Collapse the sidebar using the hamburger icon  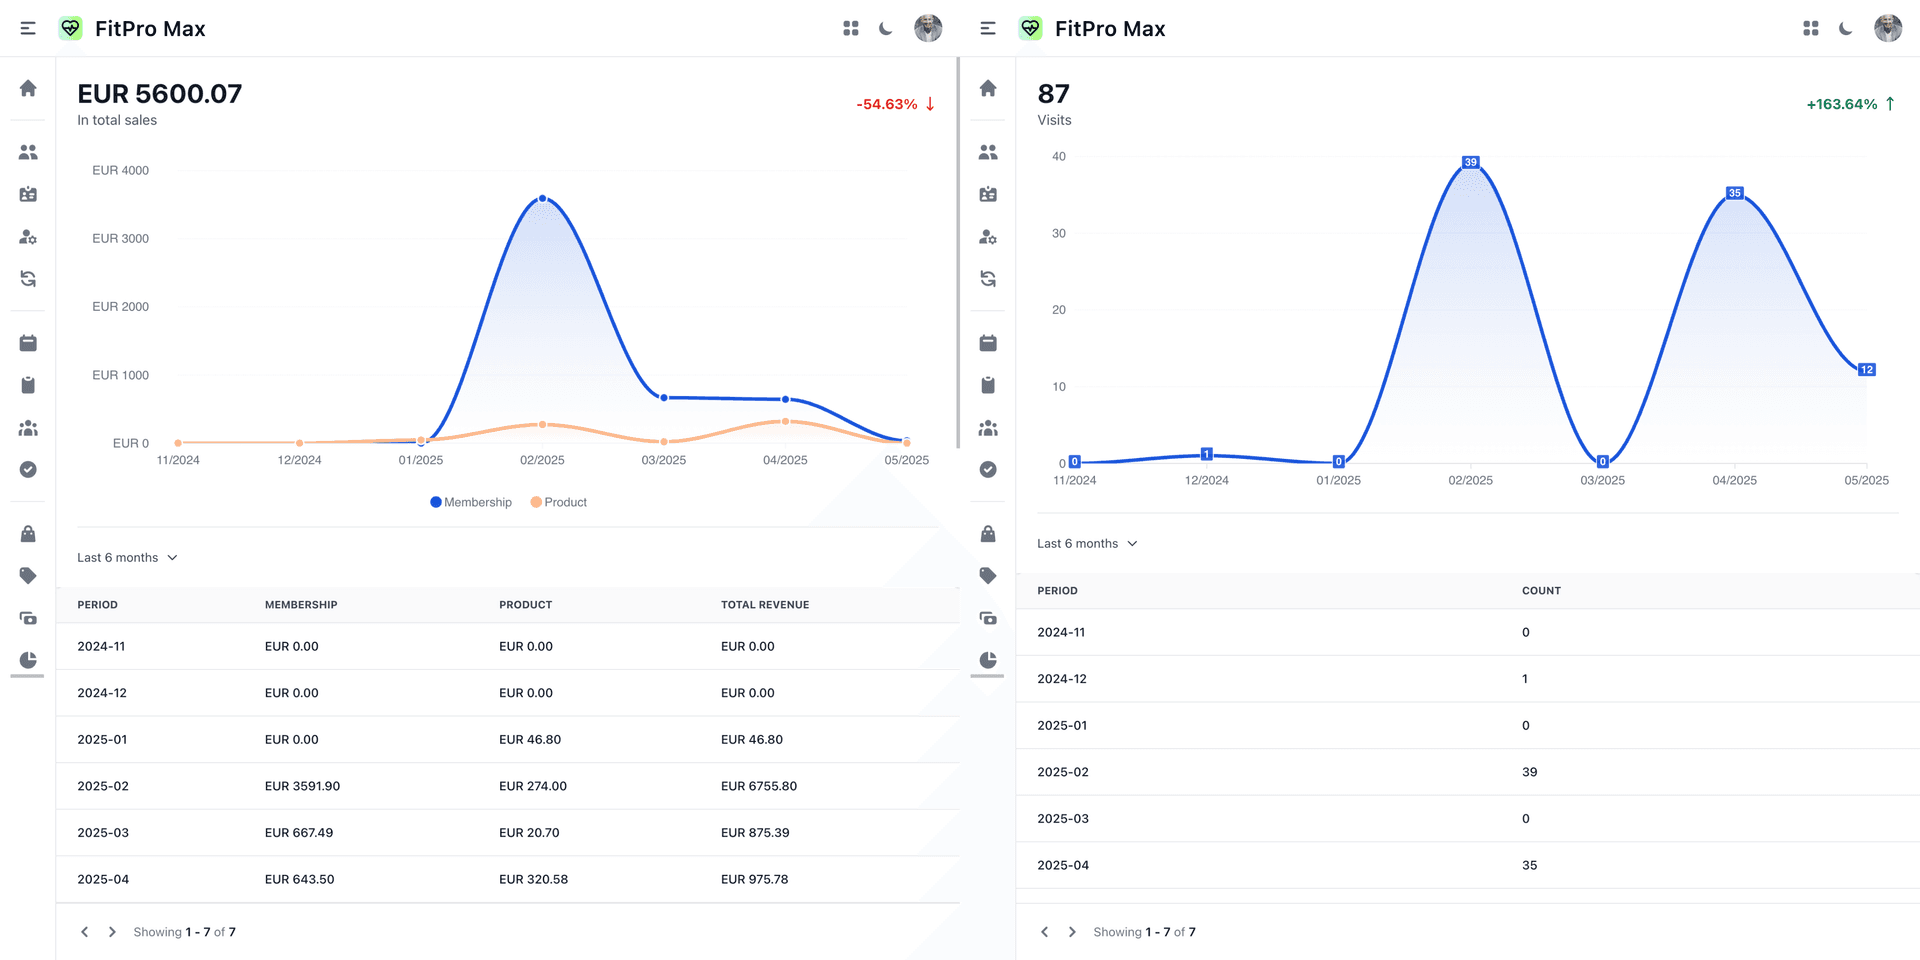coord(27,27)
